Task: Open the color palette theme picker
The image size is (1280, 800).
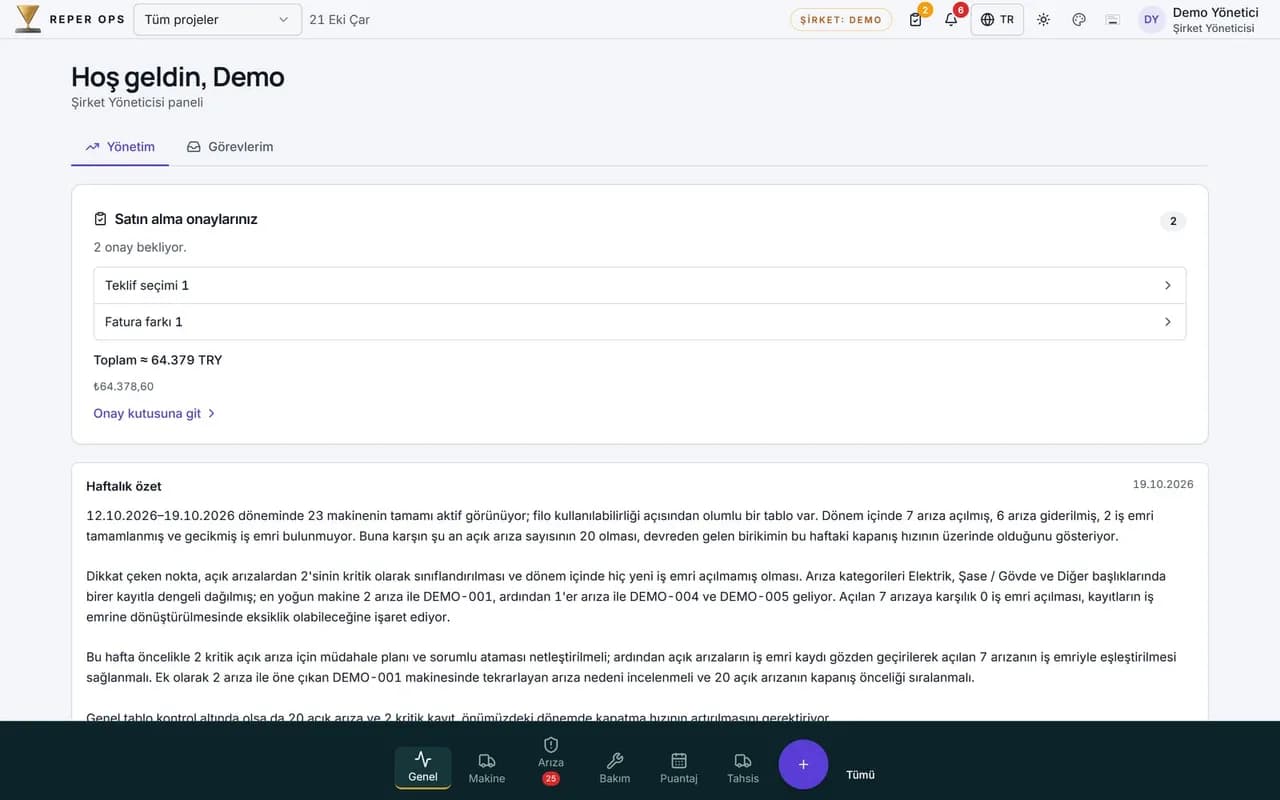Action: (1079, 19)
